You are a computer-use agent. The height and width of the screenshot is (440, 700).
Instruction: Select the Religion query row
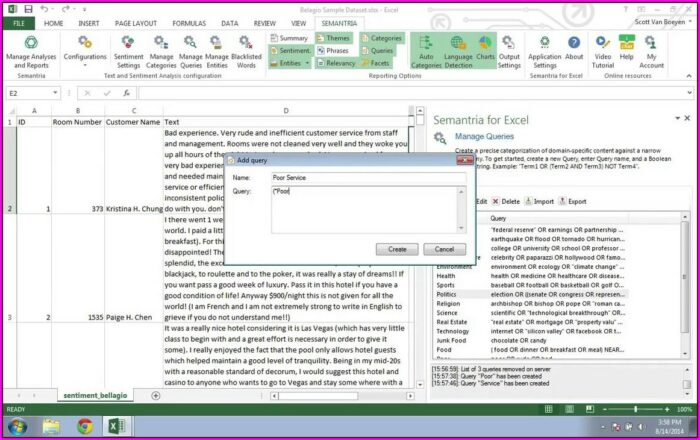[x=531, y=303]
